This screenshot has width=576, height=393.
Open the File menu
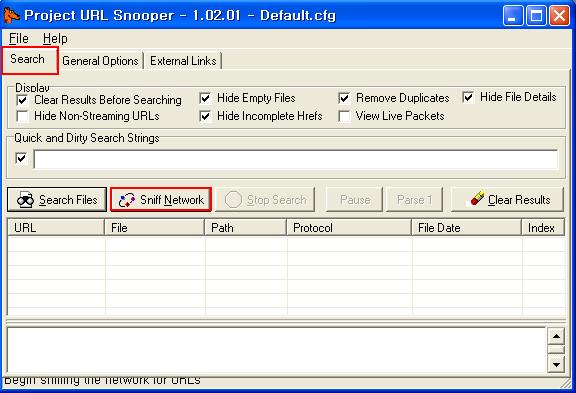19,38
